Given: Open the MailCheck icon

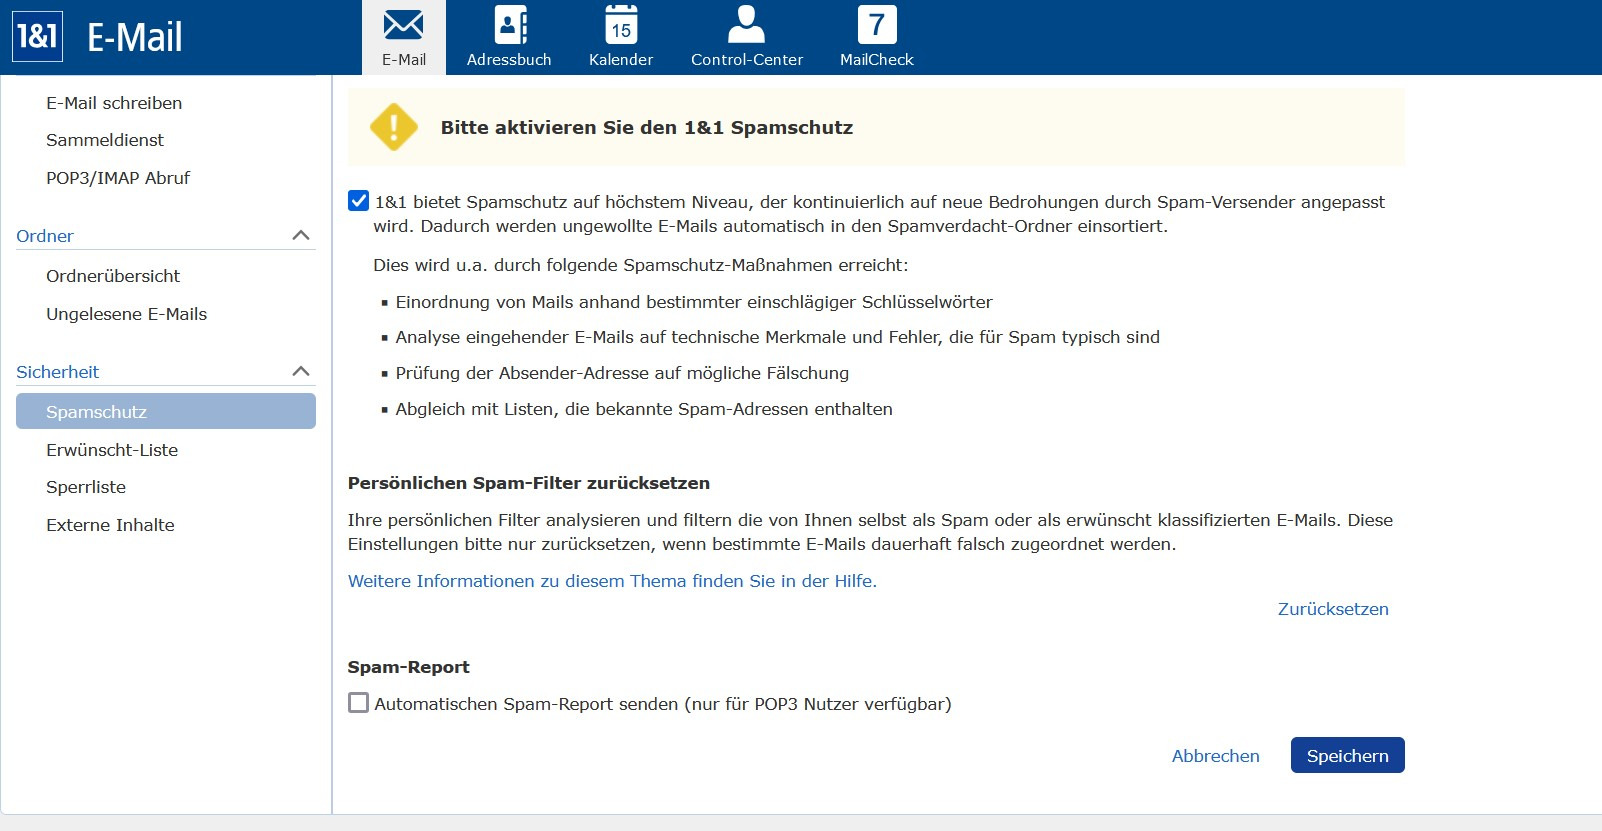Looking at the screenshot, I should [x=876, y=25].
